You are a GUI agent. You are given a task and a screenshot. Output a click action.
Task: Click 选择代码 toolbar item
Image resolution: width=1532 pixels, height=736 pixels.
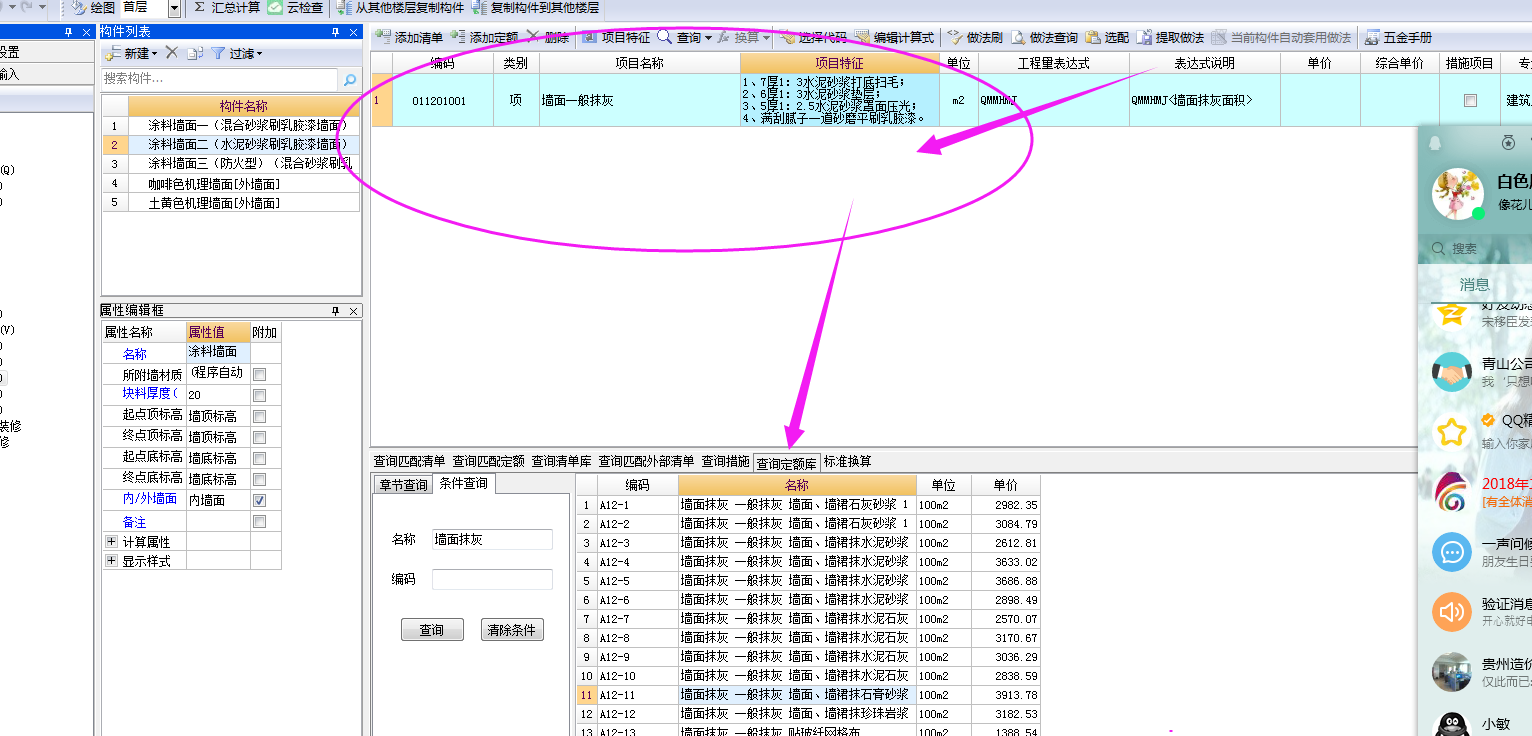click(814, 37)
